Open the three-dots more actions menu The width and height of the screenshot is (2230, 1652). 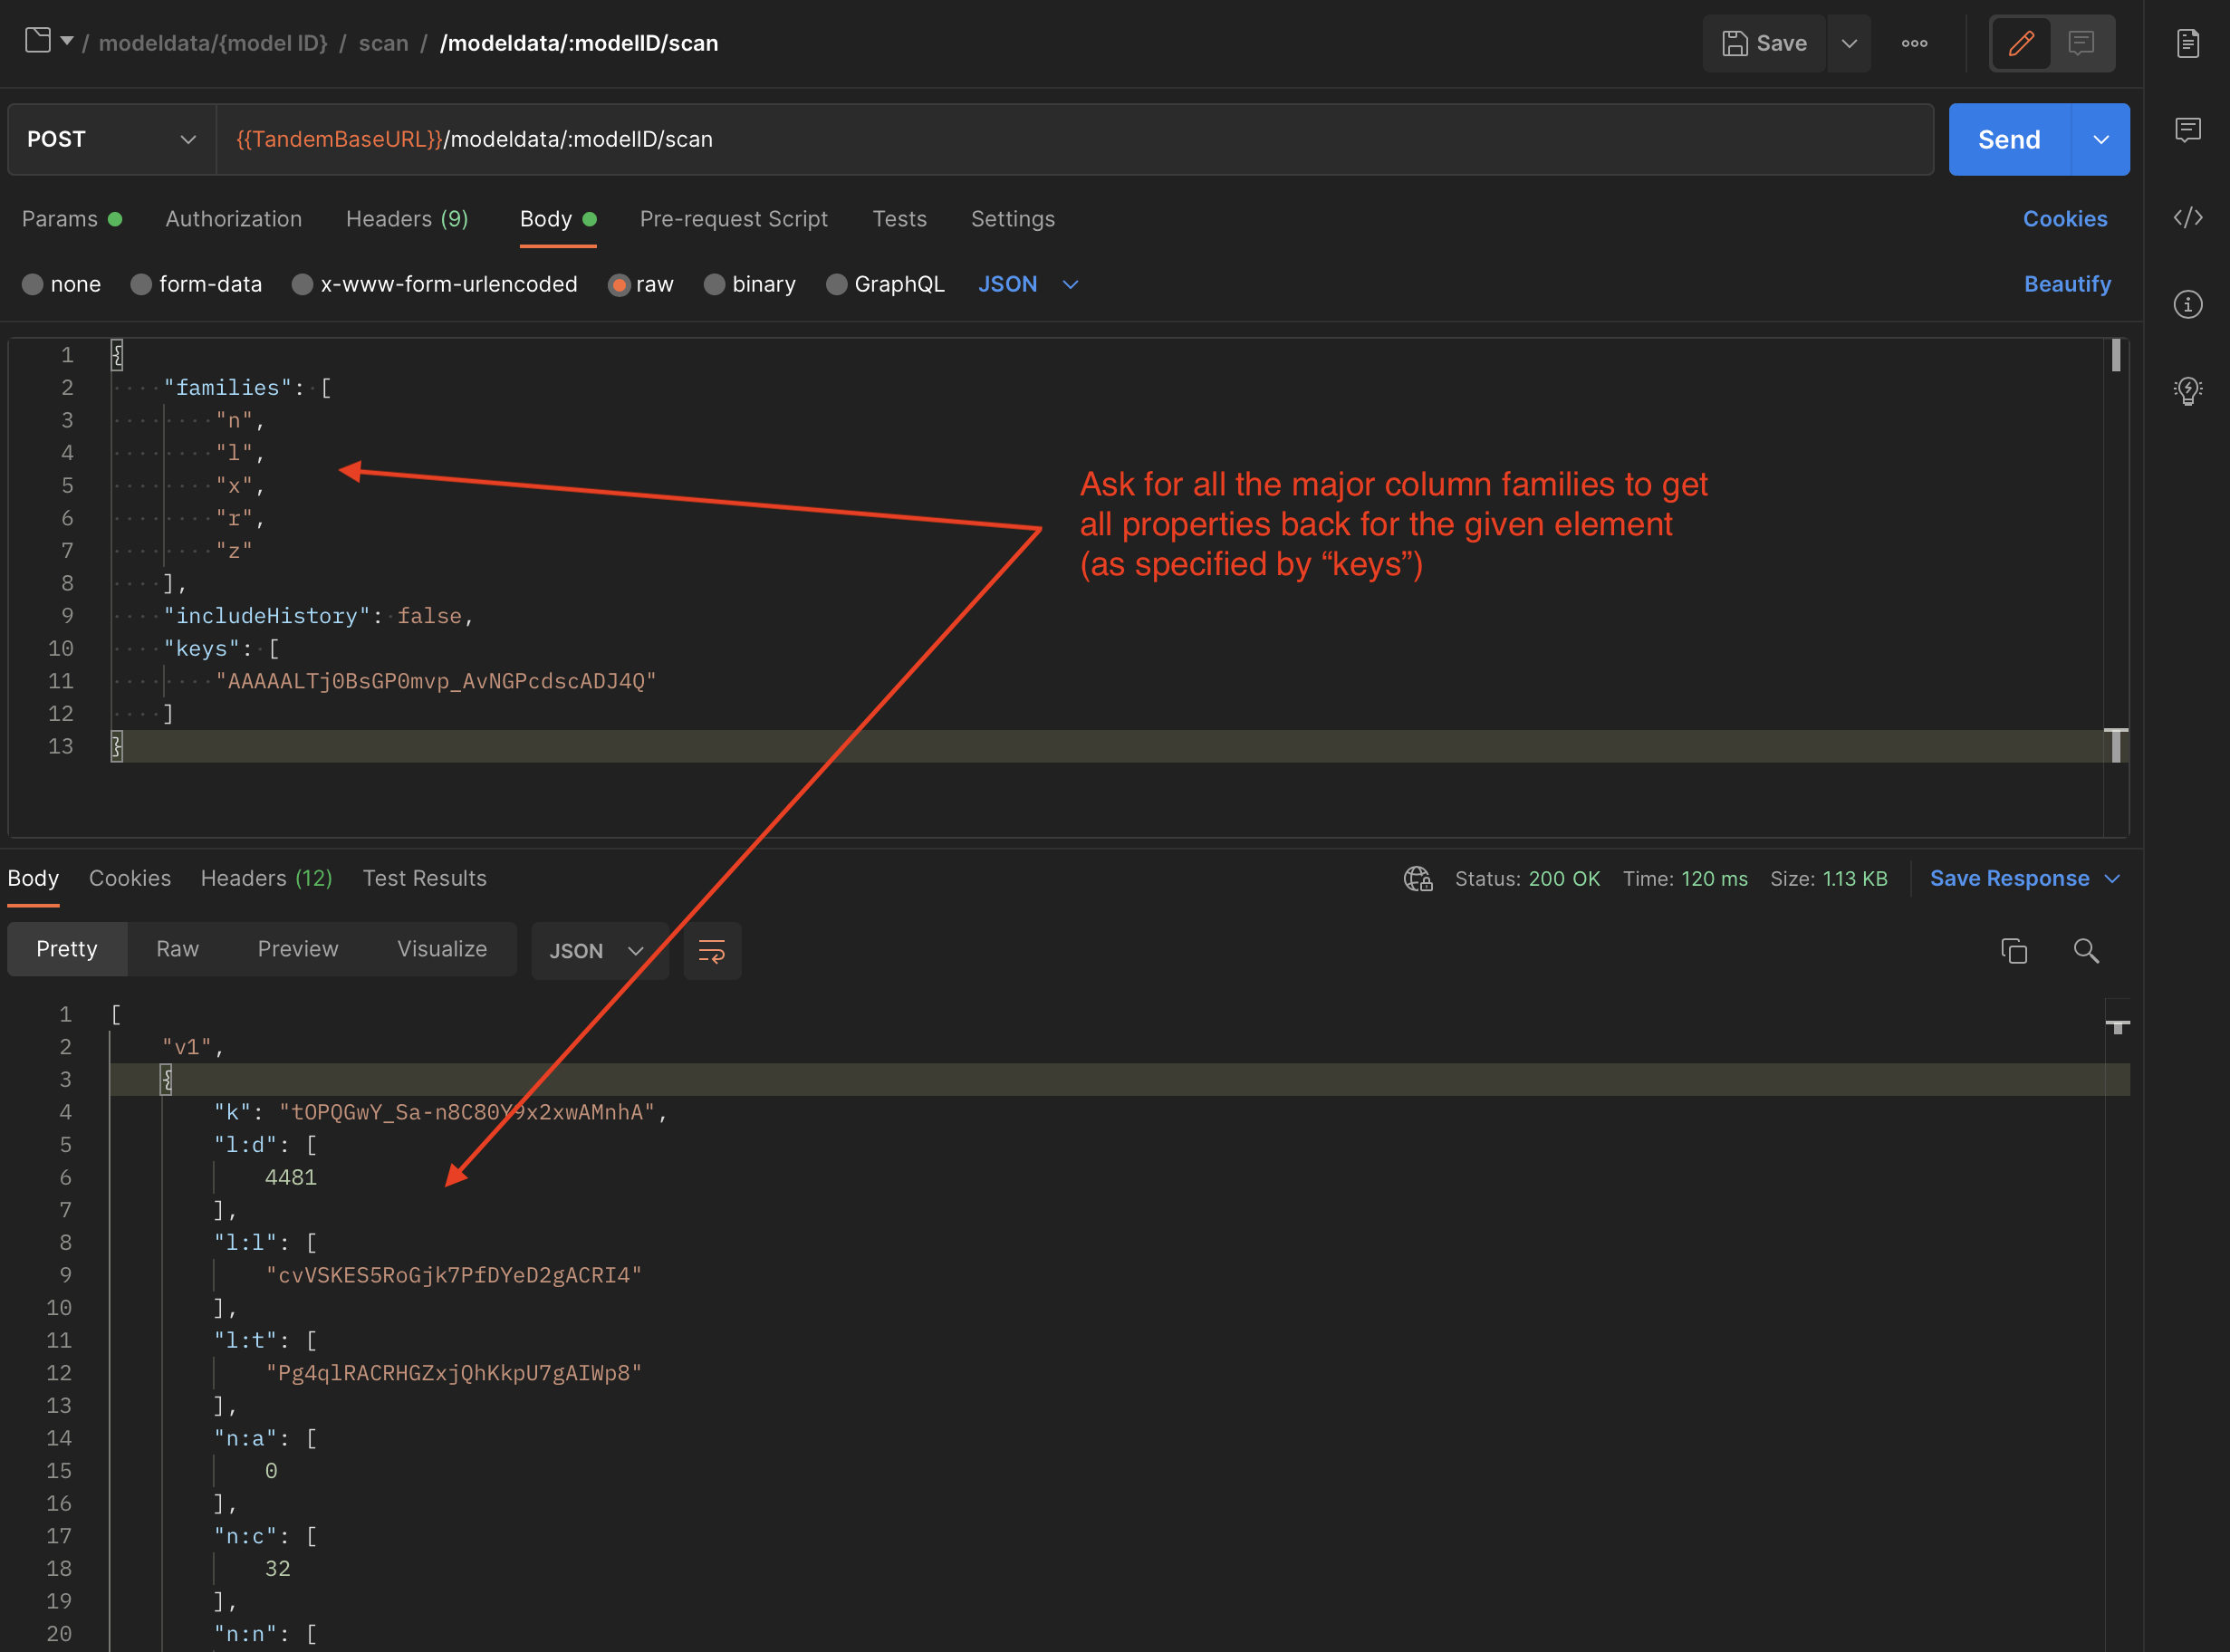click(1914, 43)
